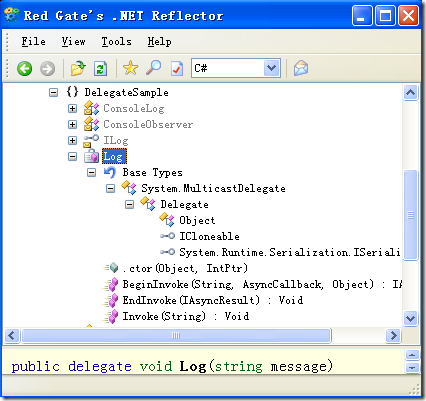
Task: Select the System.MulticastDelegate text
Action: click(x=213, y=188)
